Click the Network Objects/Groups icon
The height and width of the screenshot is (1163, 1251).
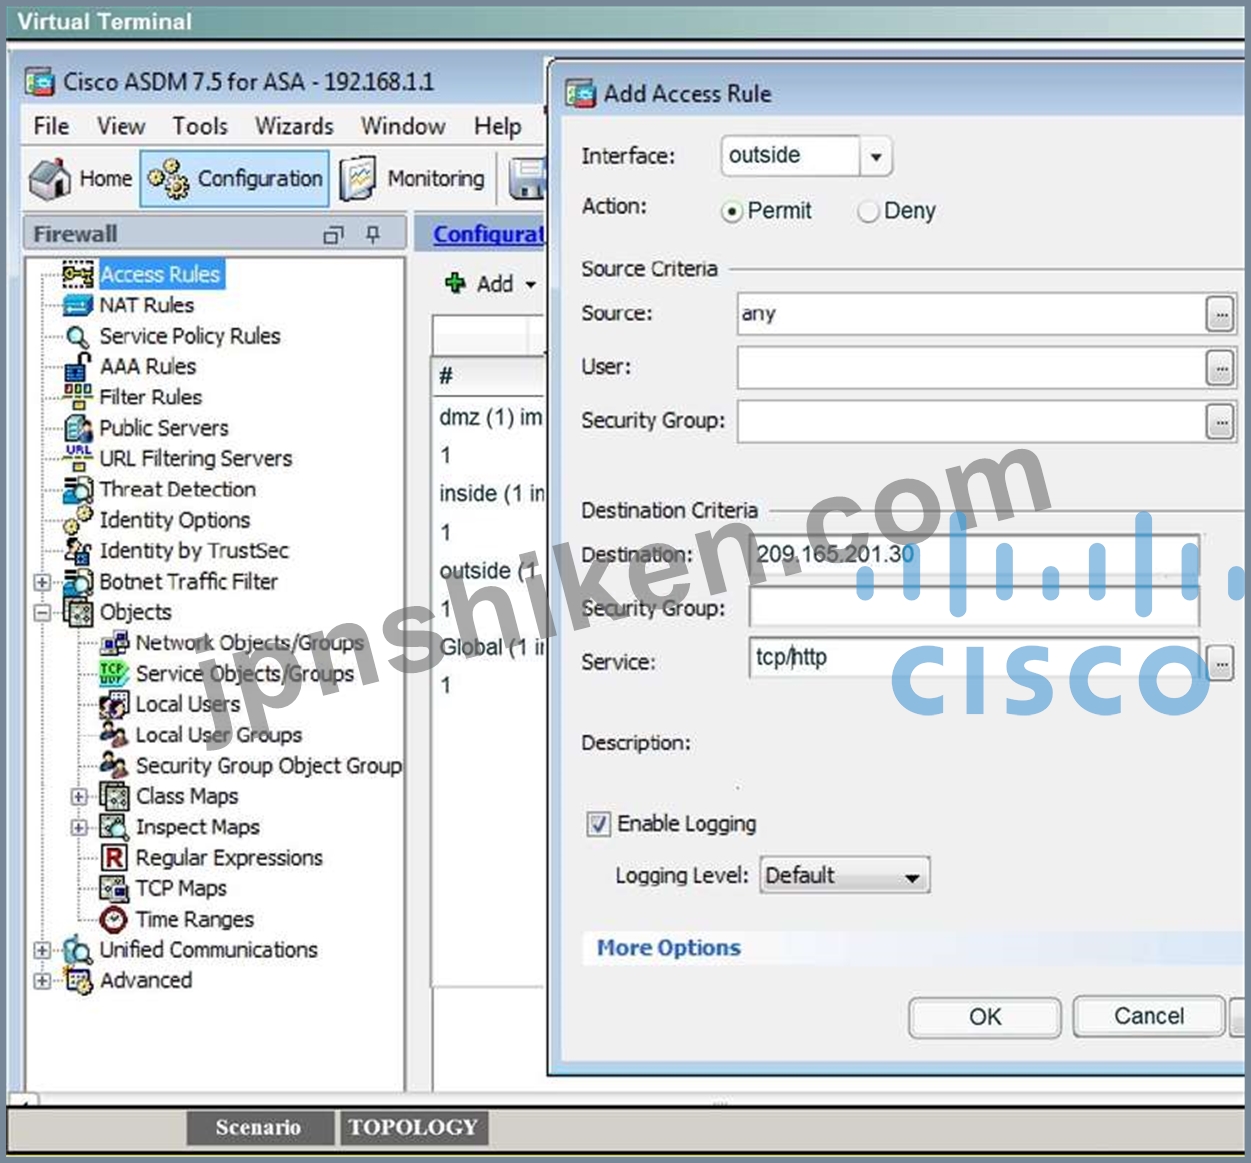[115, 643]
